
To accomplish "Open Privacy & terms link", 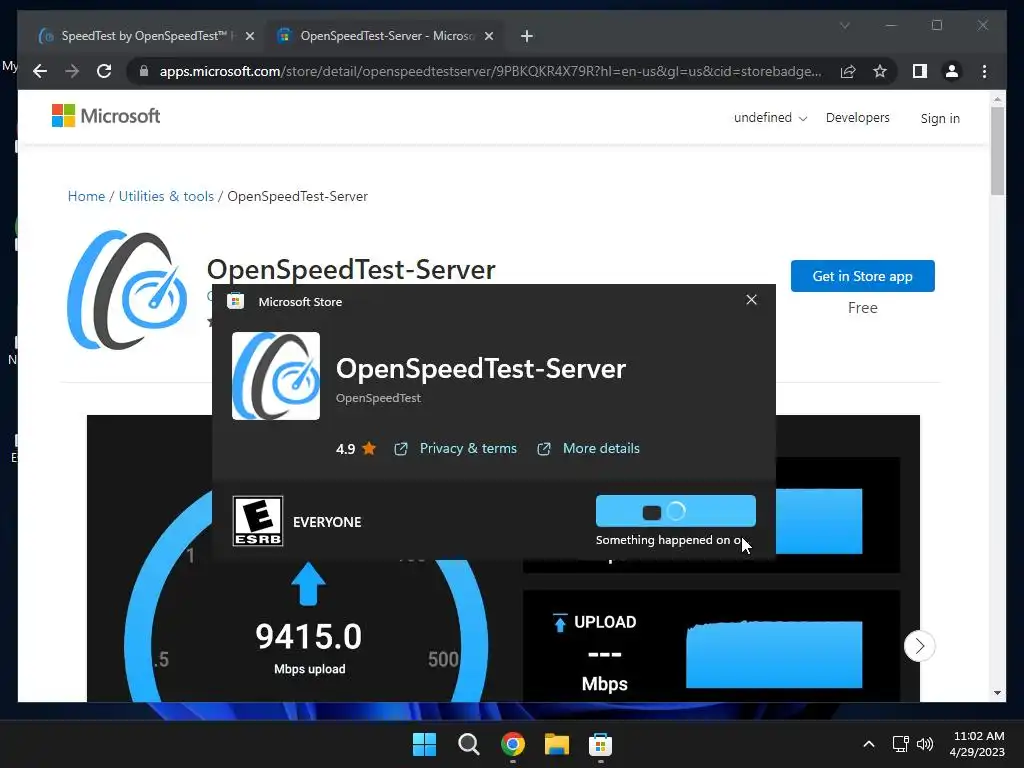I will [x=455, y=449].
